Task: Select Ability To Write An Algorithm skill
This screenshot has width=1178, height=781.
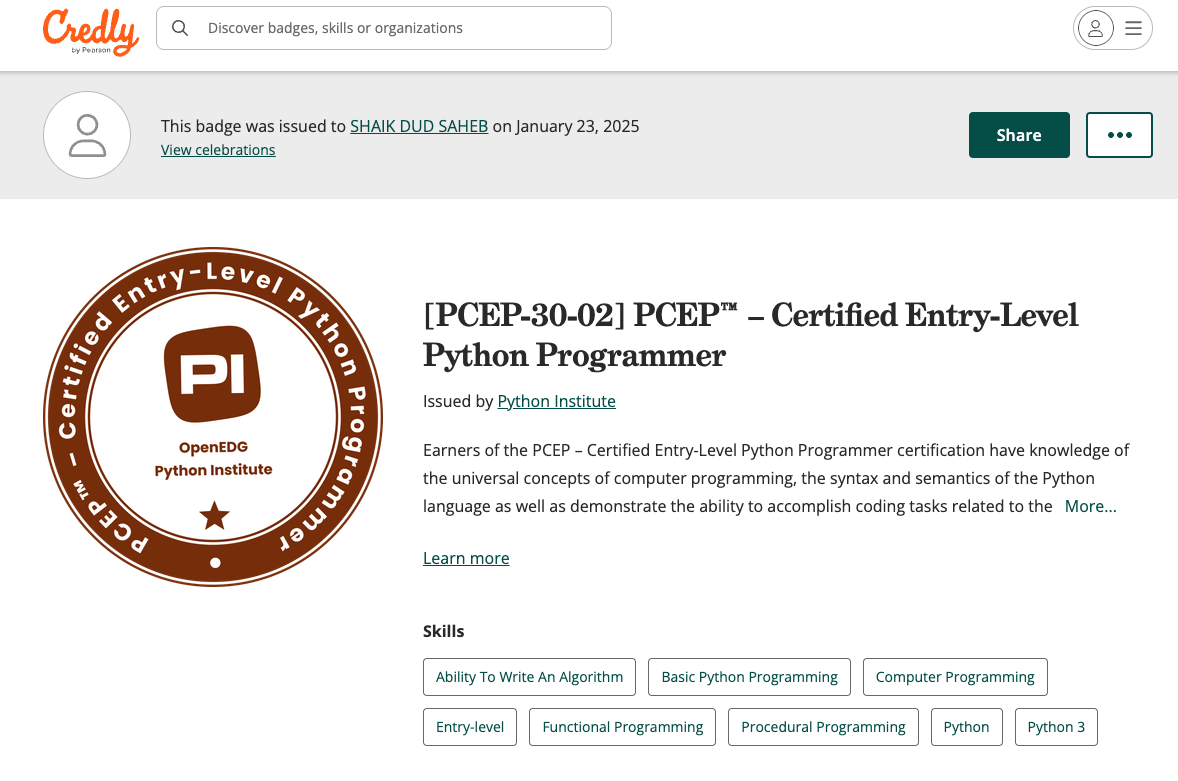Action: pyautogui.click(x=529, y=677)
